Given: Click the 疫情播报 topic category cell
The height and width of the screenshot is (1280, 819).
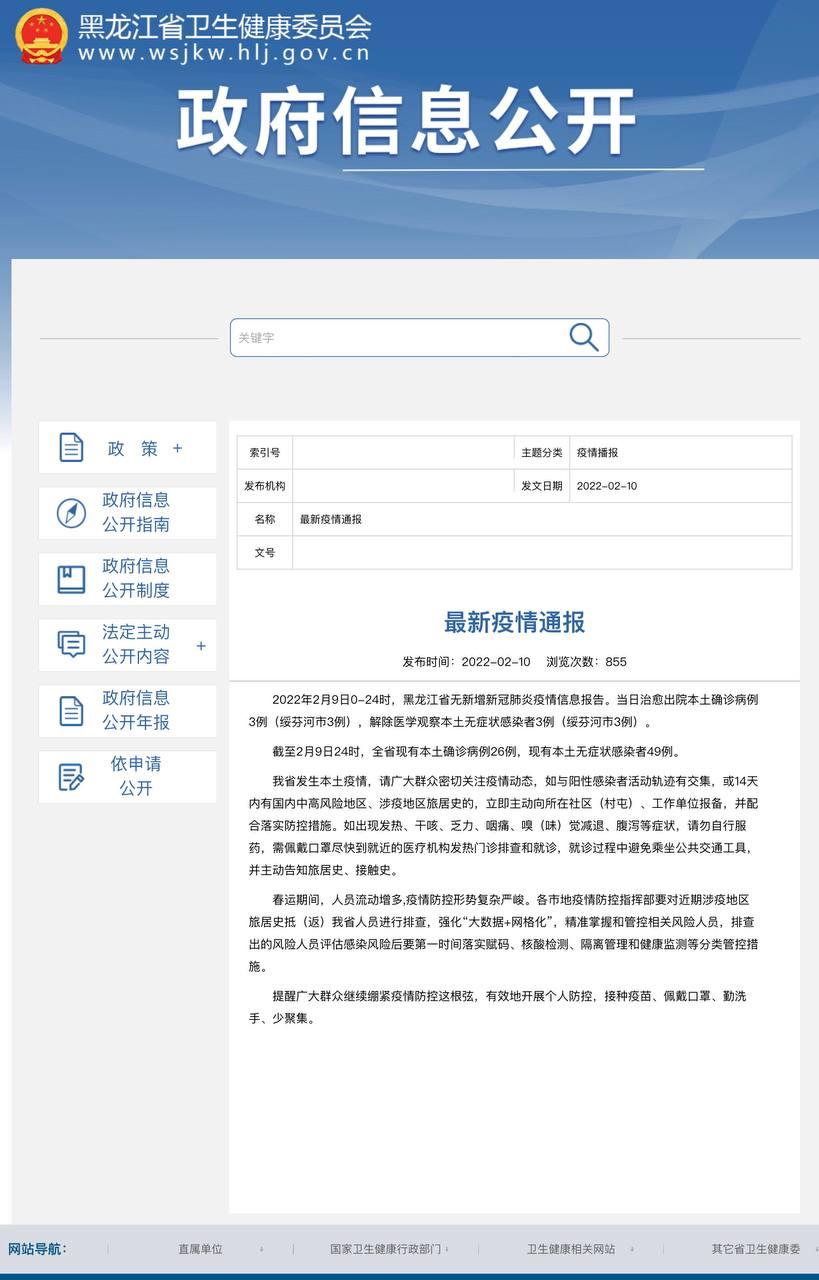Looking at the screenshot, I should pos(680,453).
